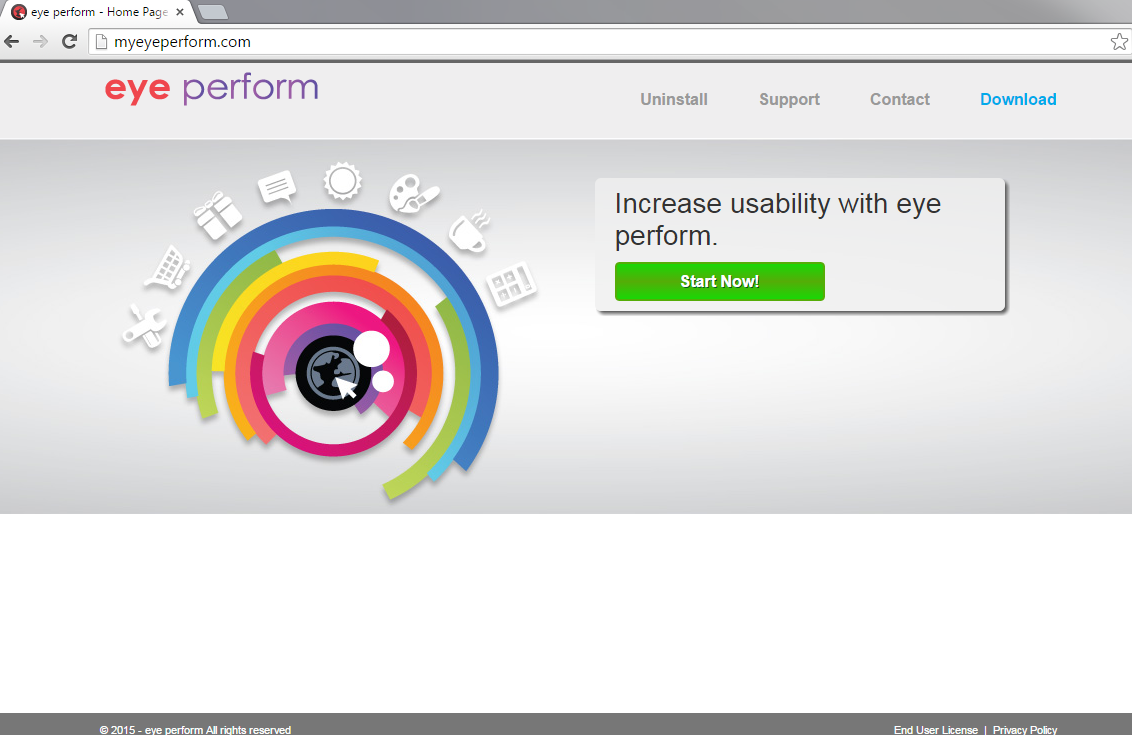The width and height of the screenshot is (1132, 735).
Task: Close the eye perform browser tab
Action: click(180, 12)
